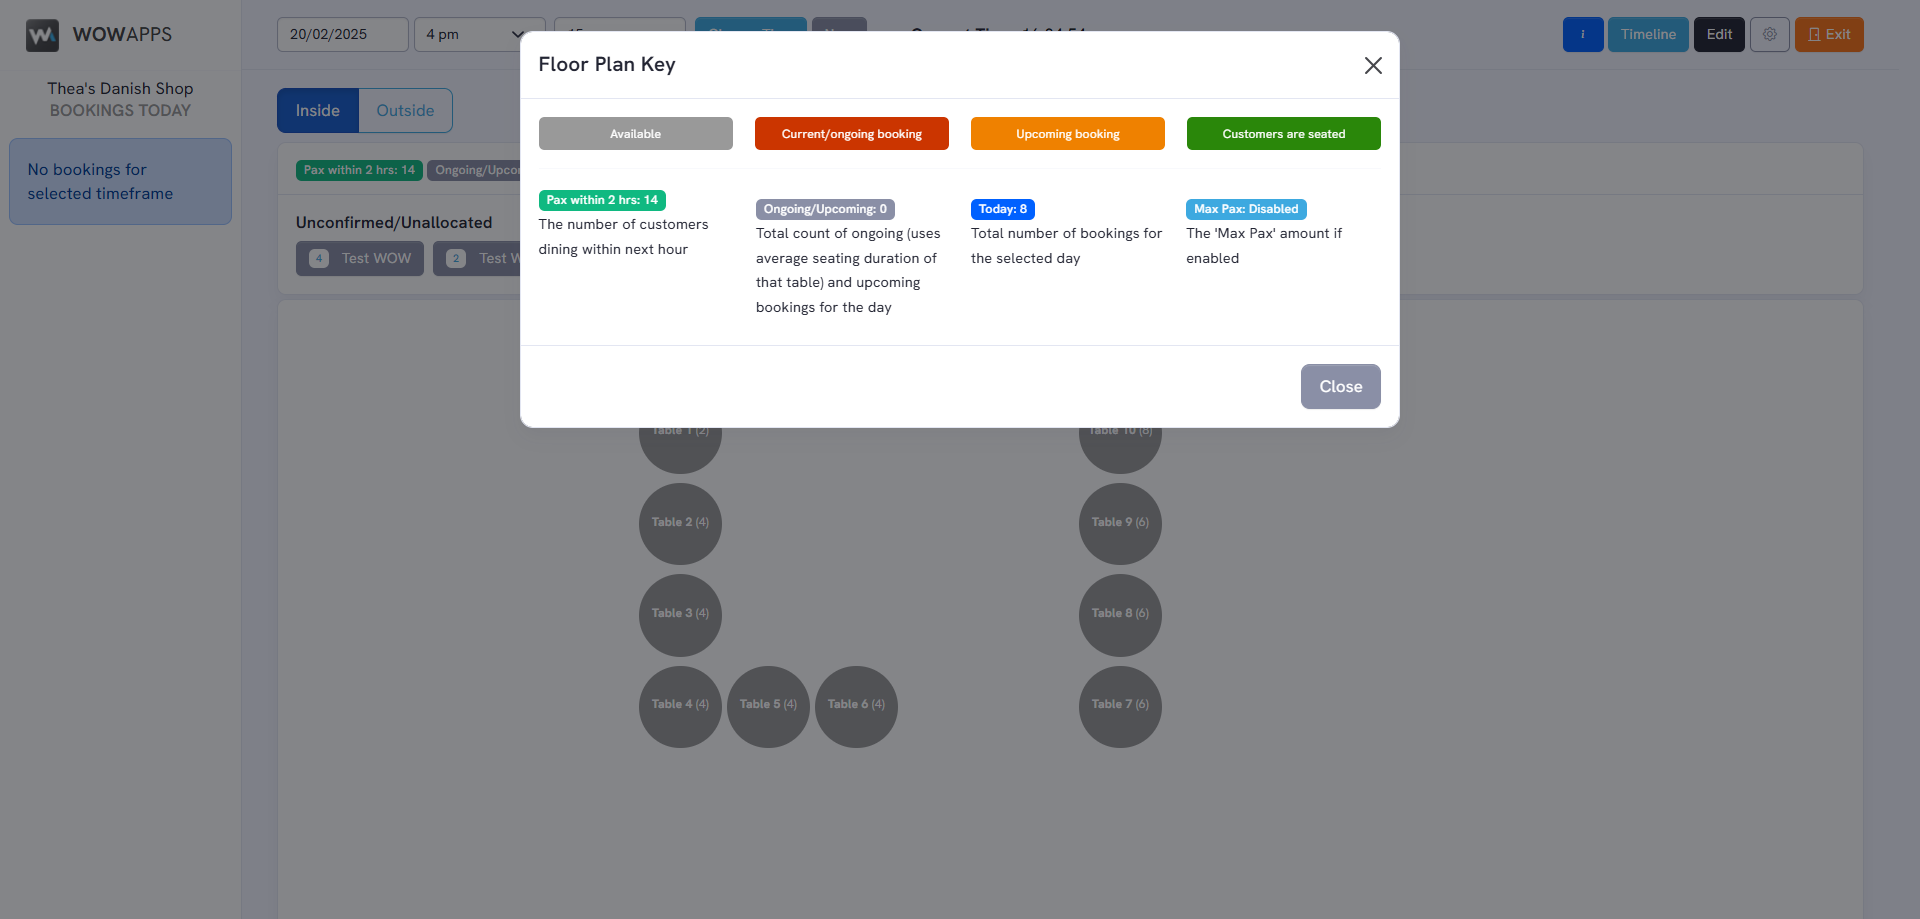The width and height of the screenshot is (1920, 919).
Task: Select the Table 2 (4) circle
Action: tap(680, 523)
